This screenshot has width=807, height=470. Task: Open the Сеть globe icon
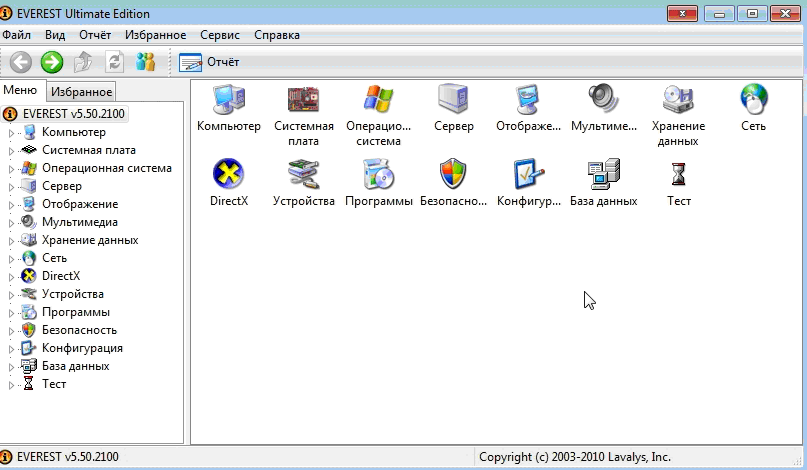tap(753, 99)
